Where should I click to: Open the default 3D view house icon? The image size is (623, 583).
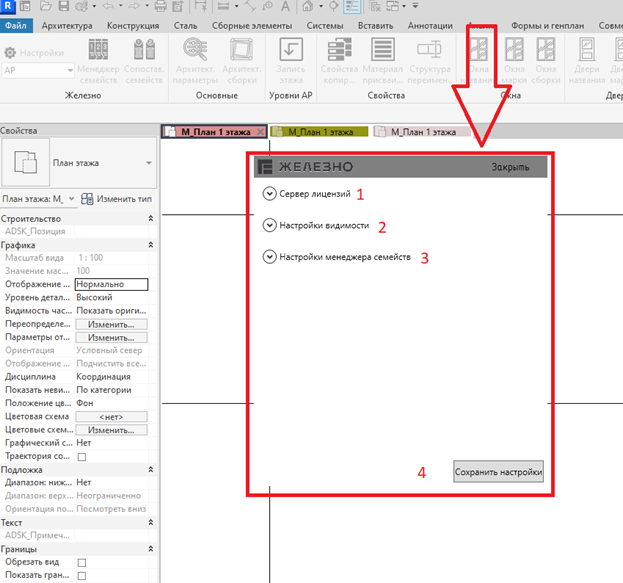click(307, 6)
